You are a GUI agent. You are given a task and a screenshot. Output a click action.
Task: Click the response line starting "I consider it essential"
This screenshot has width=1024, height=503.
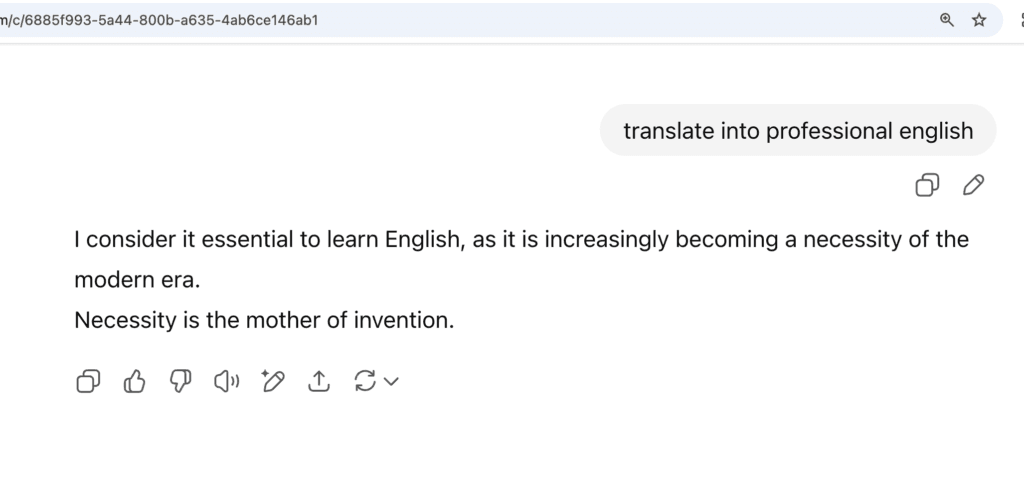[521, 240]
